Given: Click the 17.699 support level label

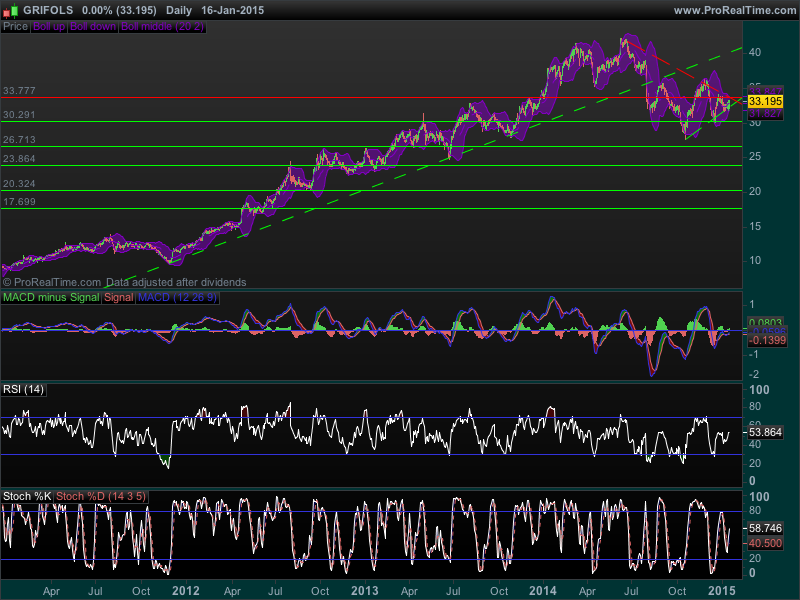Looking at the screenshot, I should click(19, 202).
